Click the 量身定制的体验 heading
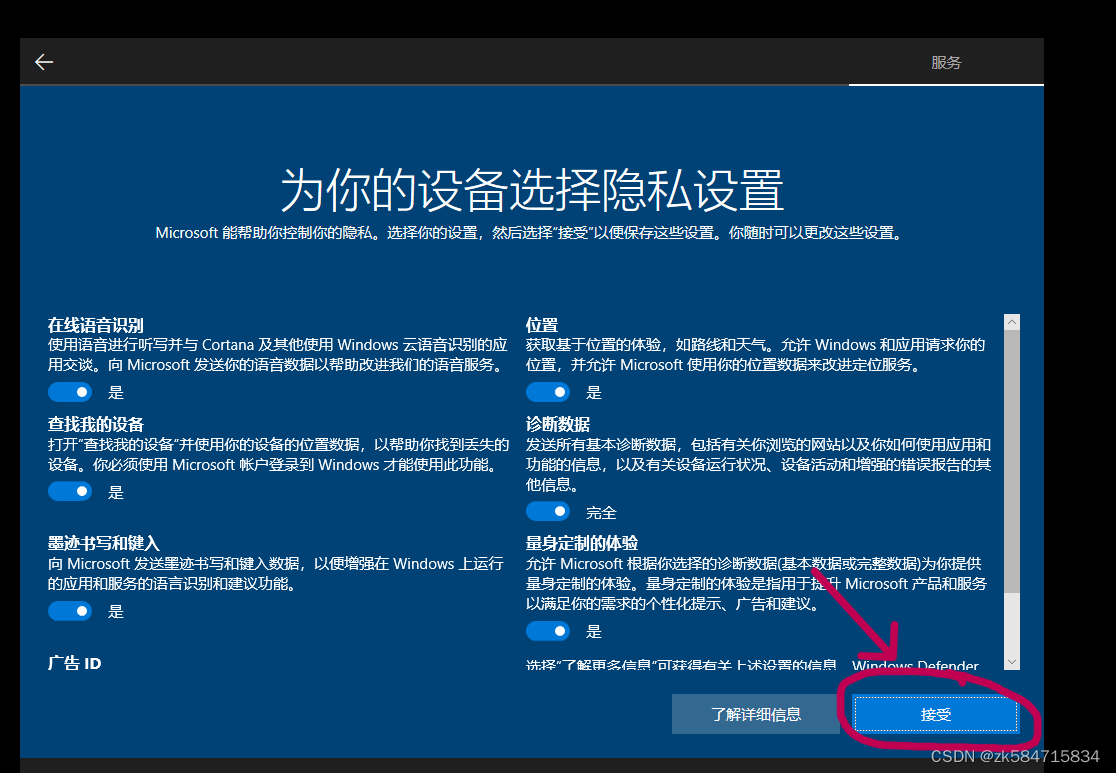This screenshot has height=773, width=1116. point(581,543)
